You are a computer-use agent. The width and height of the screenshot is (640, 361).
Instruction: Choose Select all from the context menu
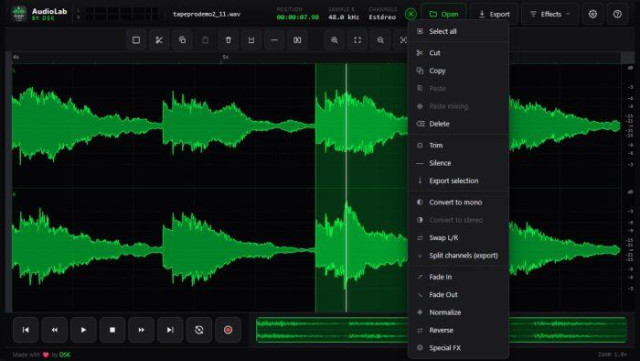pyautogui.click(x=458, y=31)
